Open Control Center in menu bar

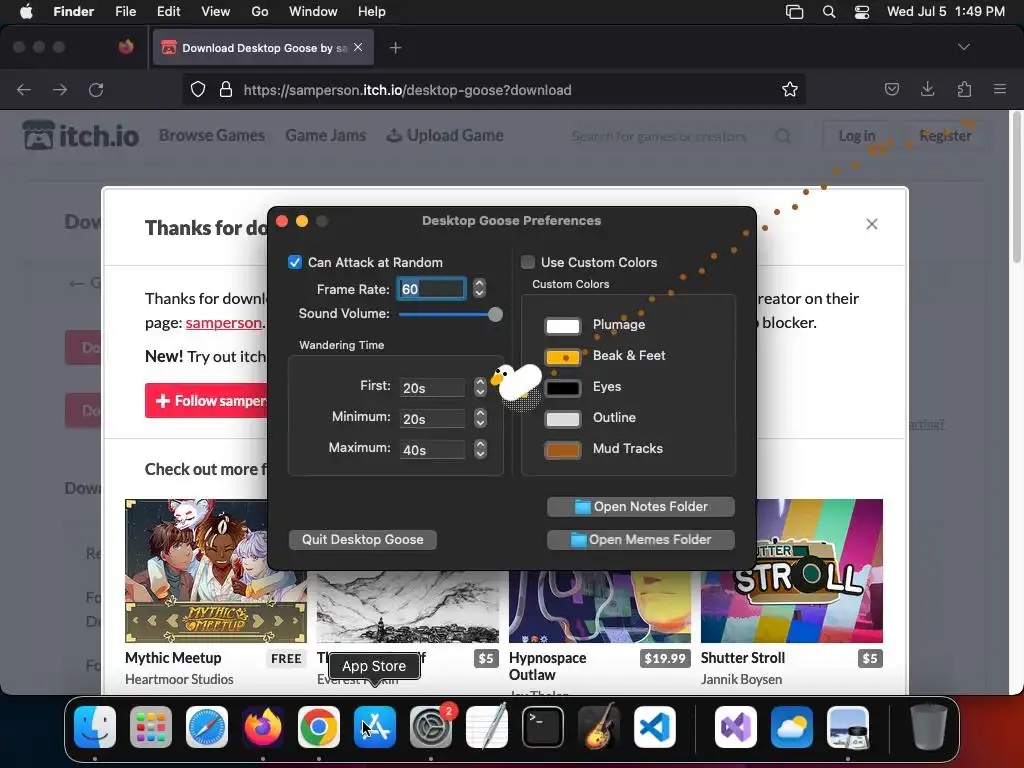pyautogui.click(x=861, y=12)
